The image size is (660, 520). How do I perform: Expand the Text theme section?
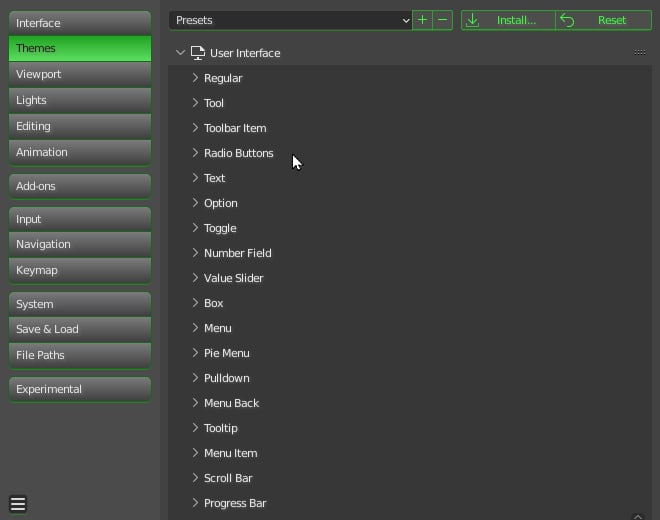tap(195, 178)
